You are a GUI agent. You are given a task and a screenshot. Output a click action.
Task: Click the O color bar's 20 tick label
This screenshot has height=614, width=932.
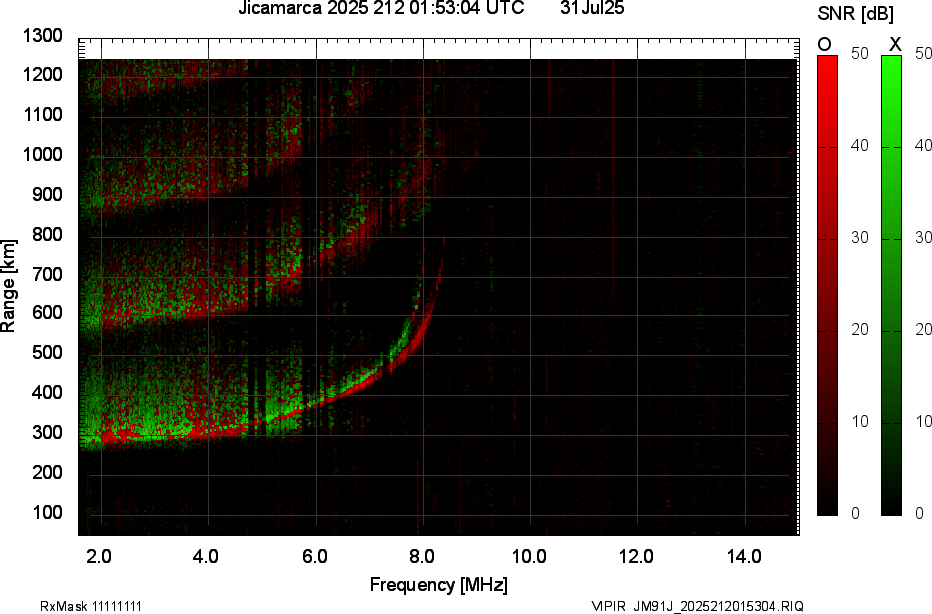(859, 330)
